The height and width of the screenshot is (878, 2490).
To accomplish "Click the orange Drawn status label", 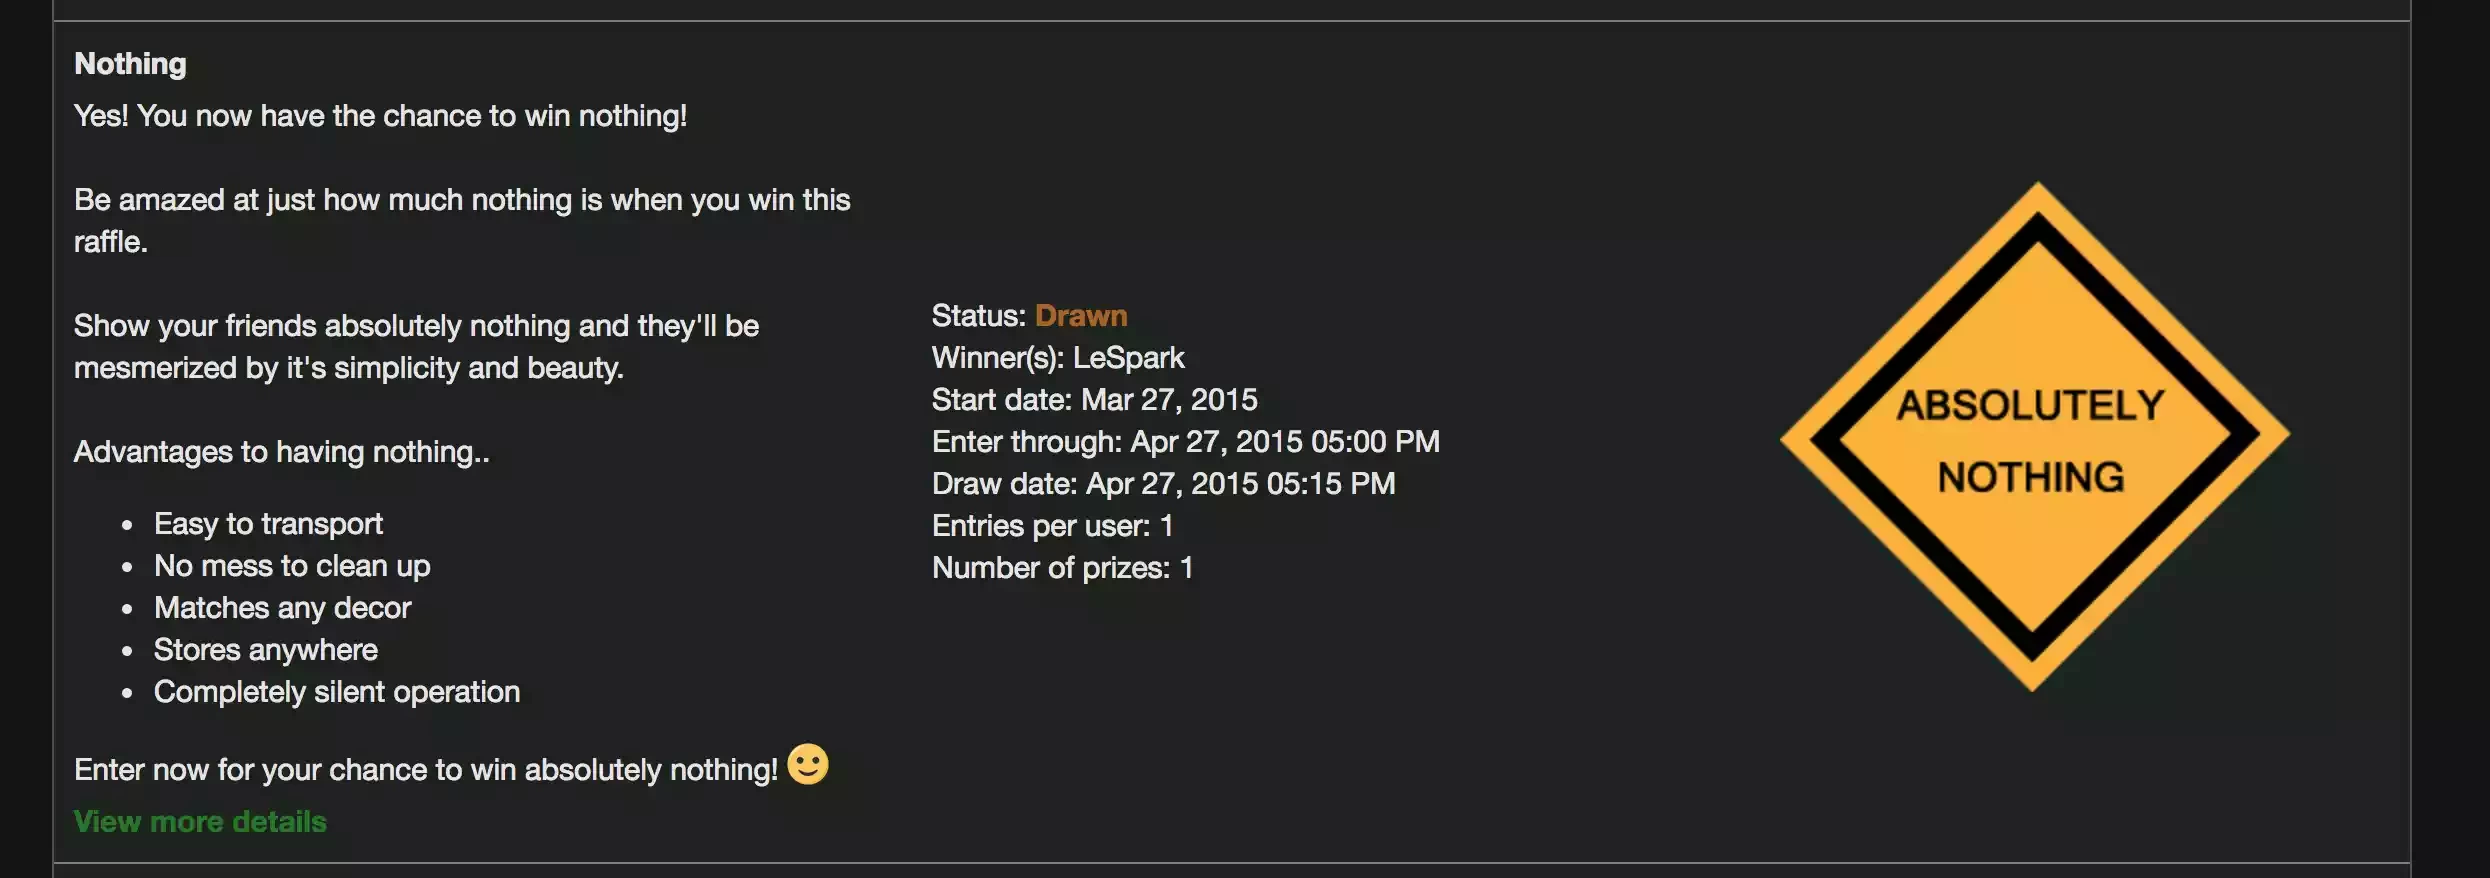I will (x=1081, y=316).
